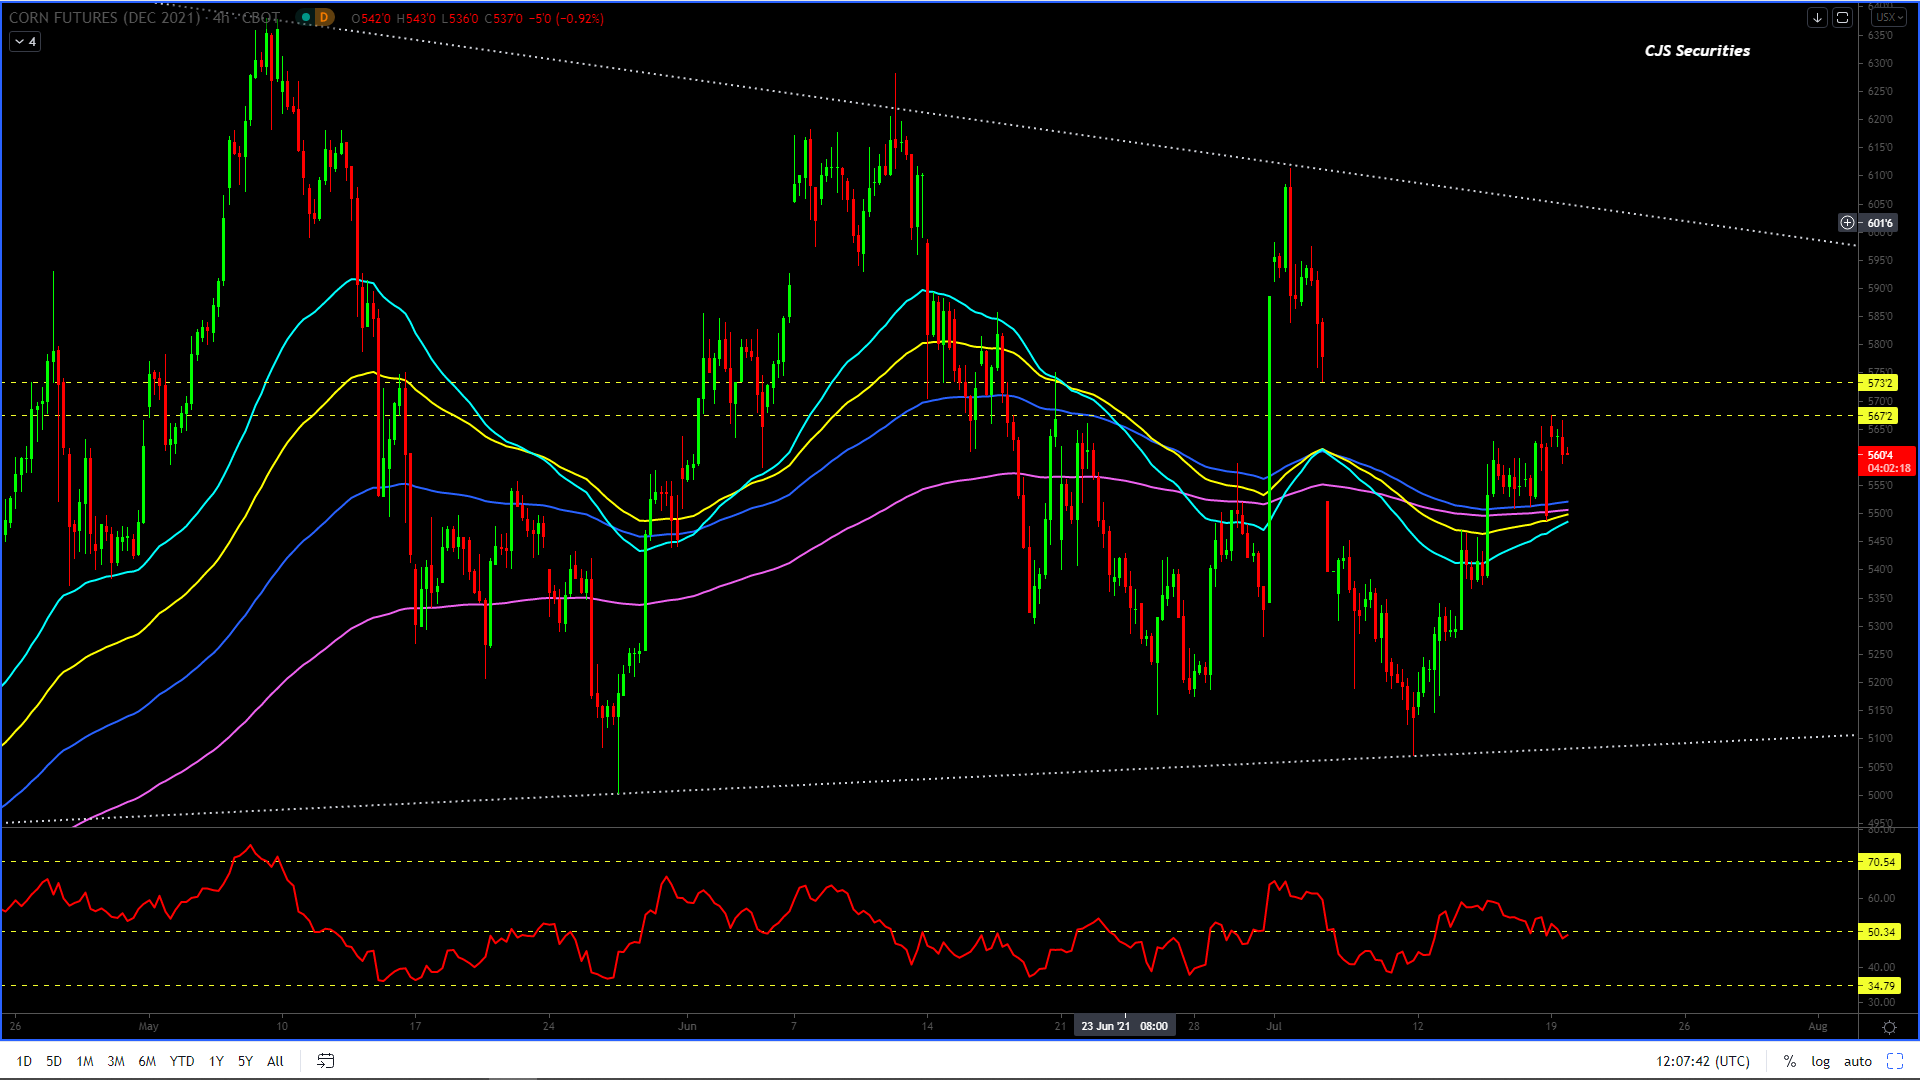The height and width of the screenshot is (1080, 1920).
Task: Show All data range
Action: point(275,1061)
